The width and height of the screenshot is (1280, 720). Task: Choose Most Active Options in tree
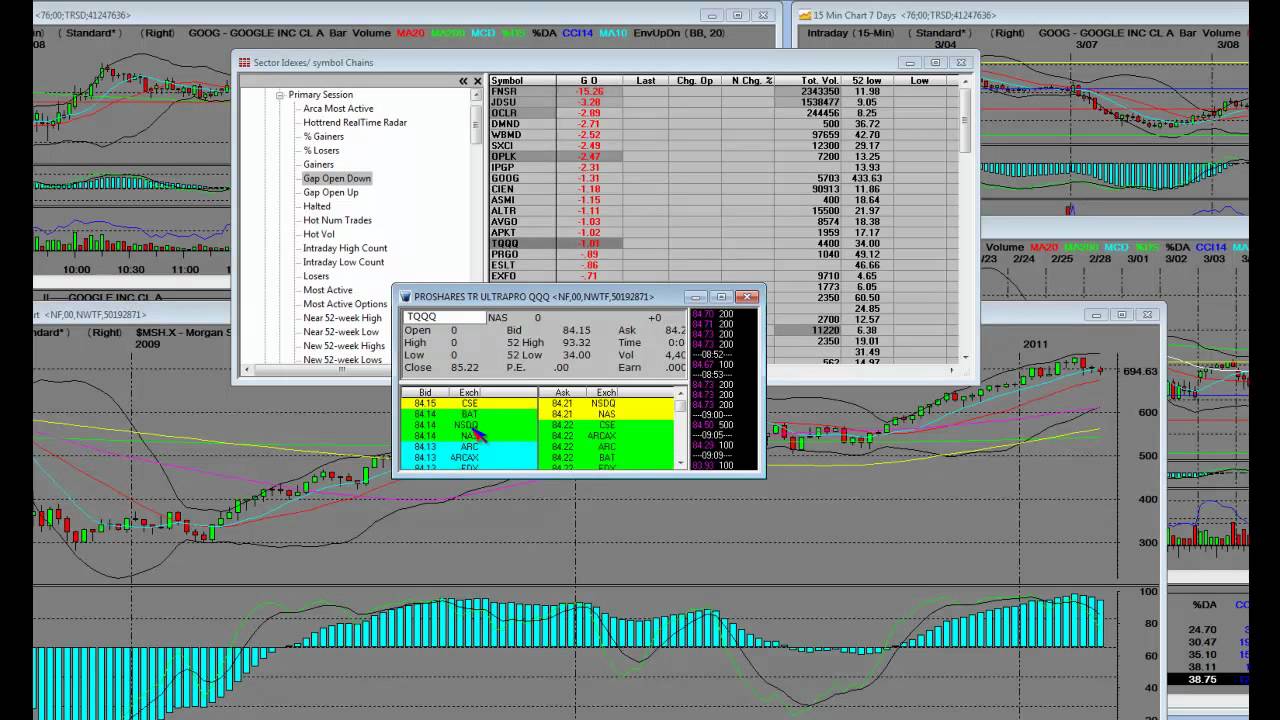point(344,304)
